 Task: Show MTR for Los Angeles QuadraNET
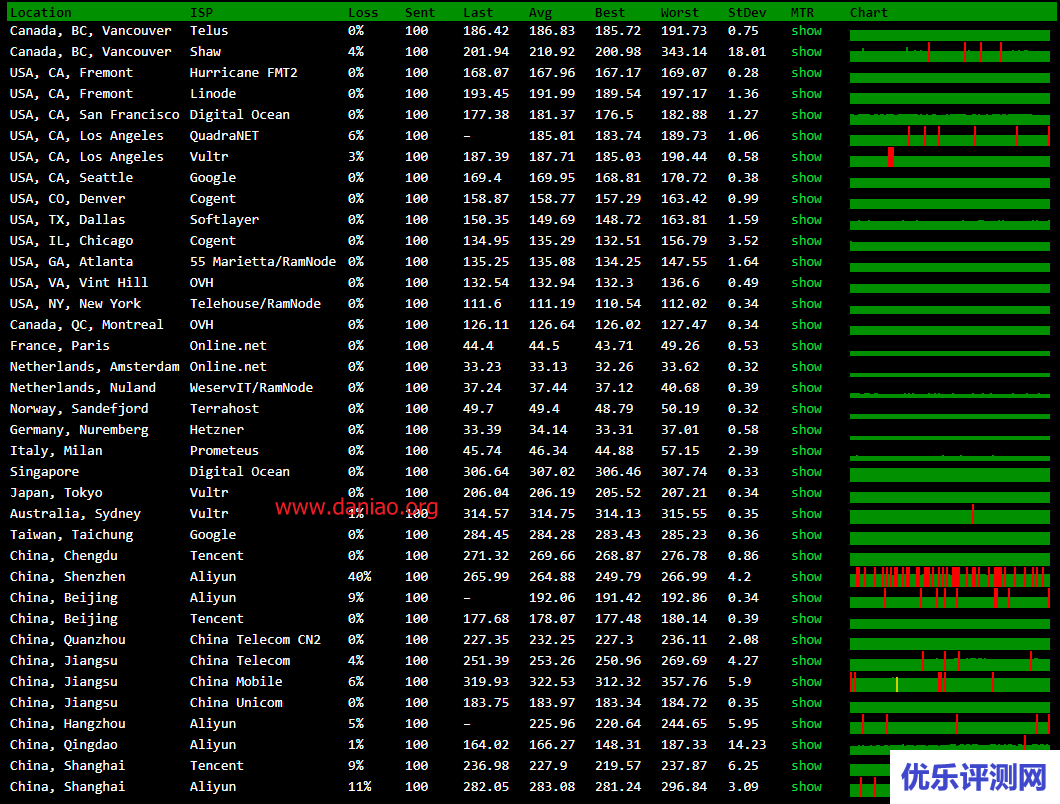[806, 135]
